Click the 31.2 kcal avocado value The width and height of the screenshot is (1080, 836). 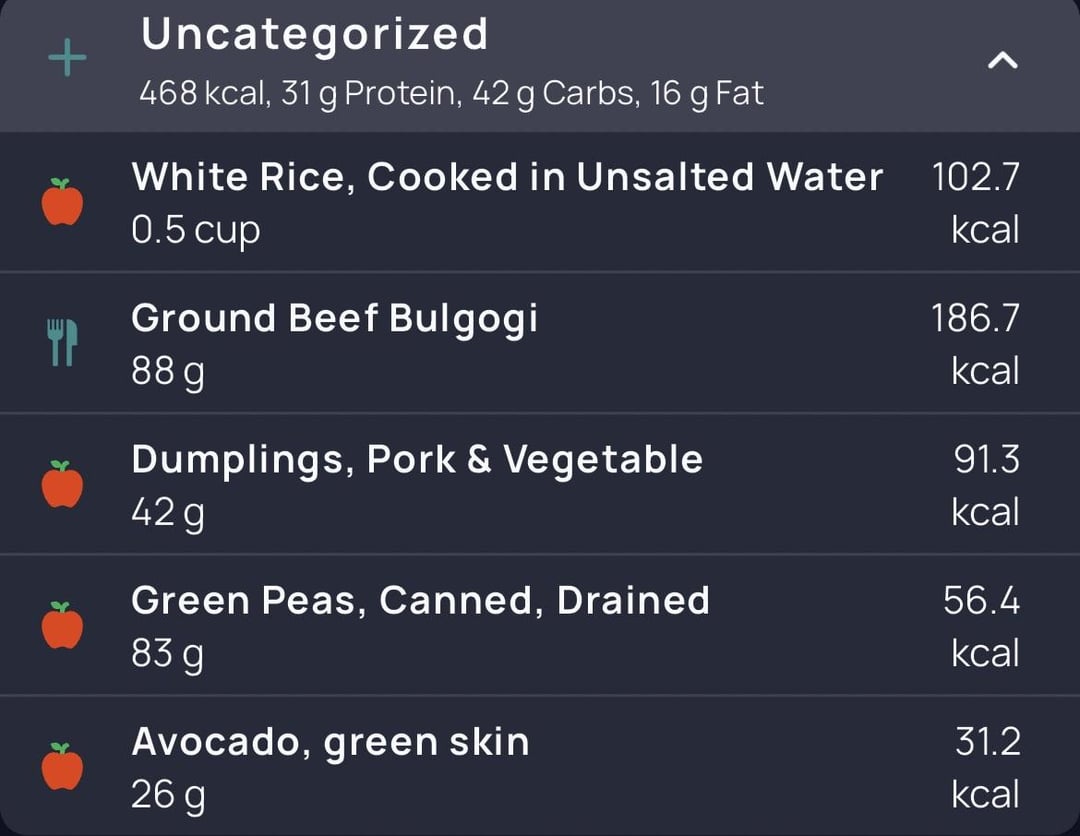tap(986, 768)
